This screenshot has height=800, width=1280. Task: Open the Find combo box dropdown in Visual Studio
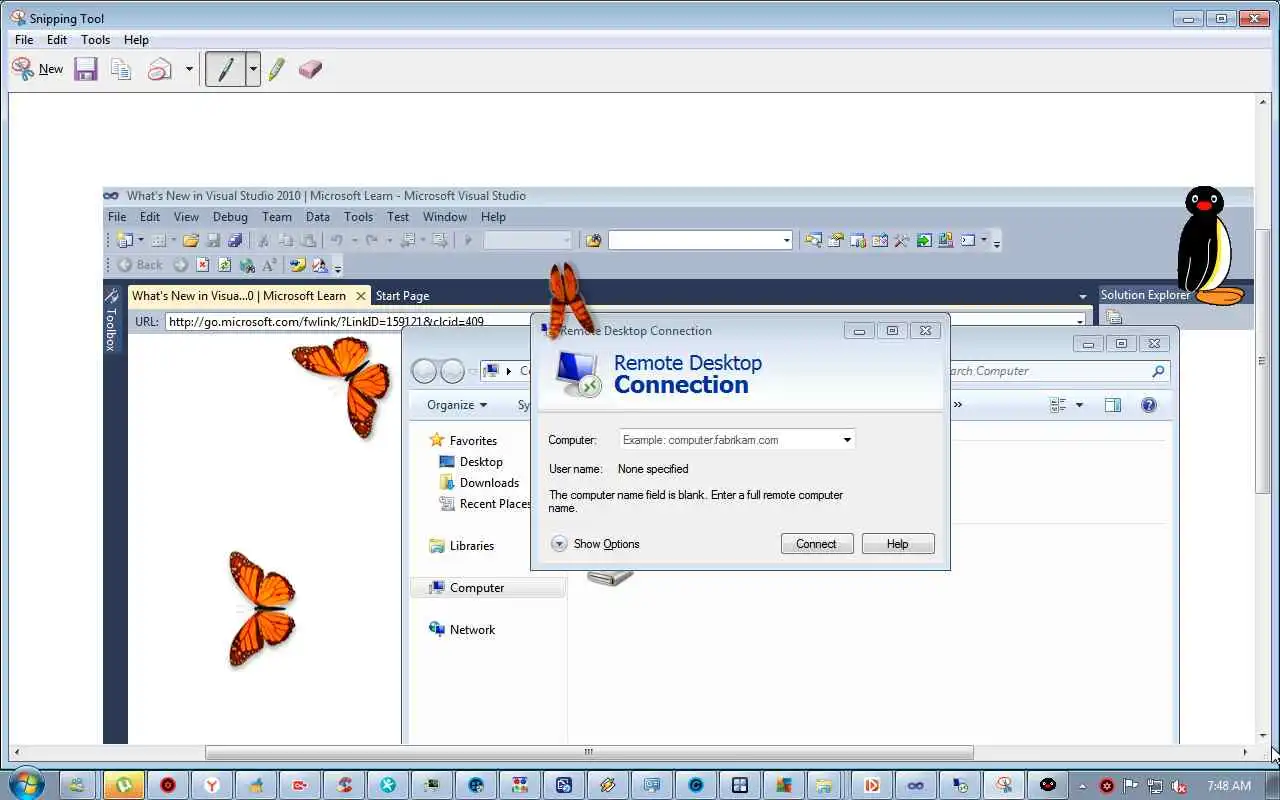[787, 240]
